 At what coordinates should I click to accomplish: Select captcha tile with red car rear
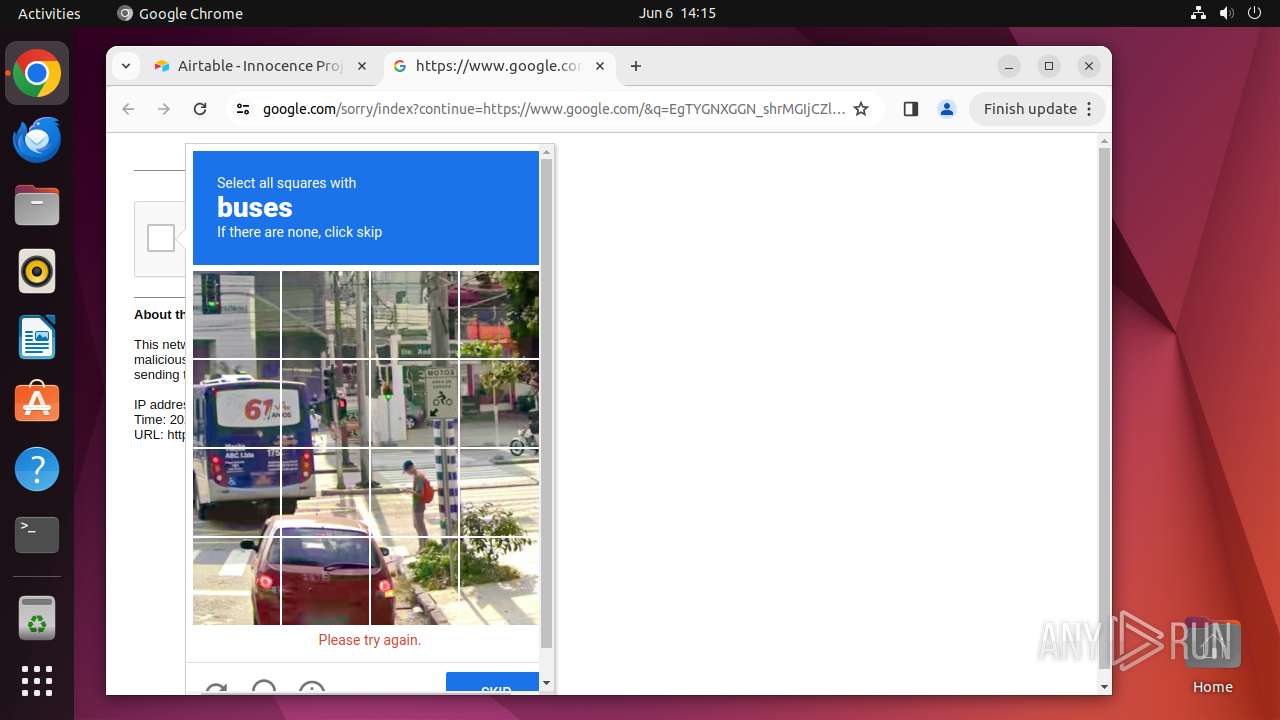coord(326,582)
